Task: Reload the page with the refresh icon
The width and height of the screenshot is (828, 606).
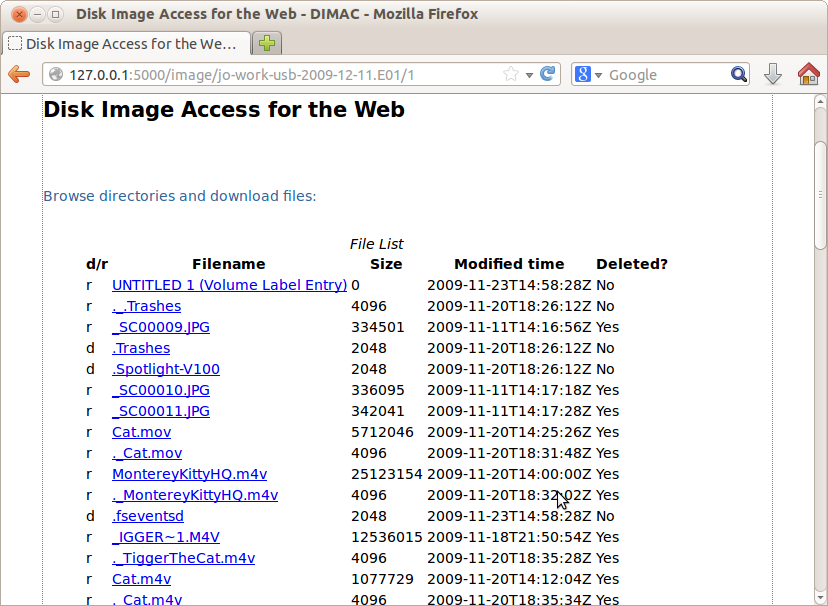Action: 548,74
